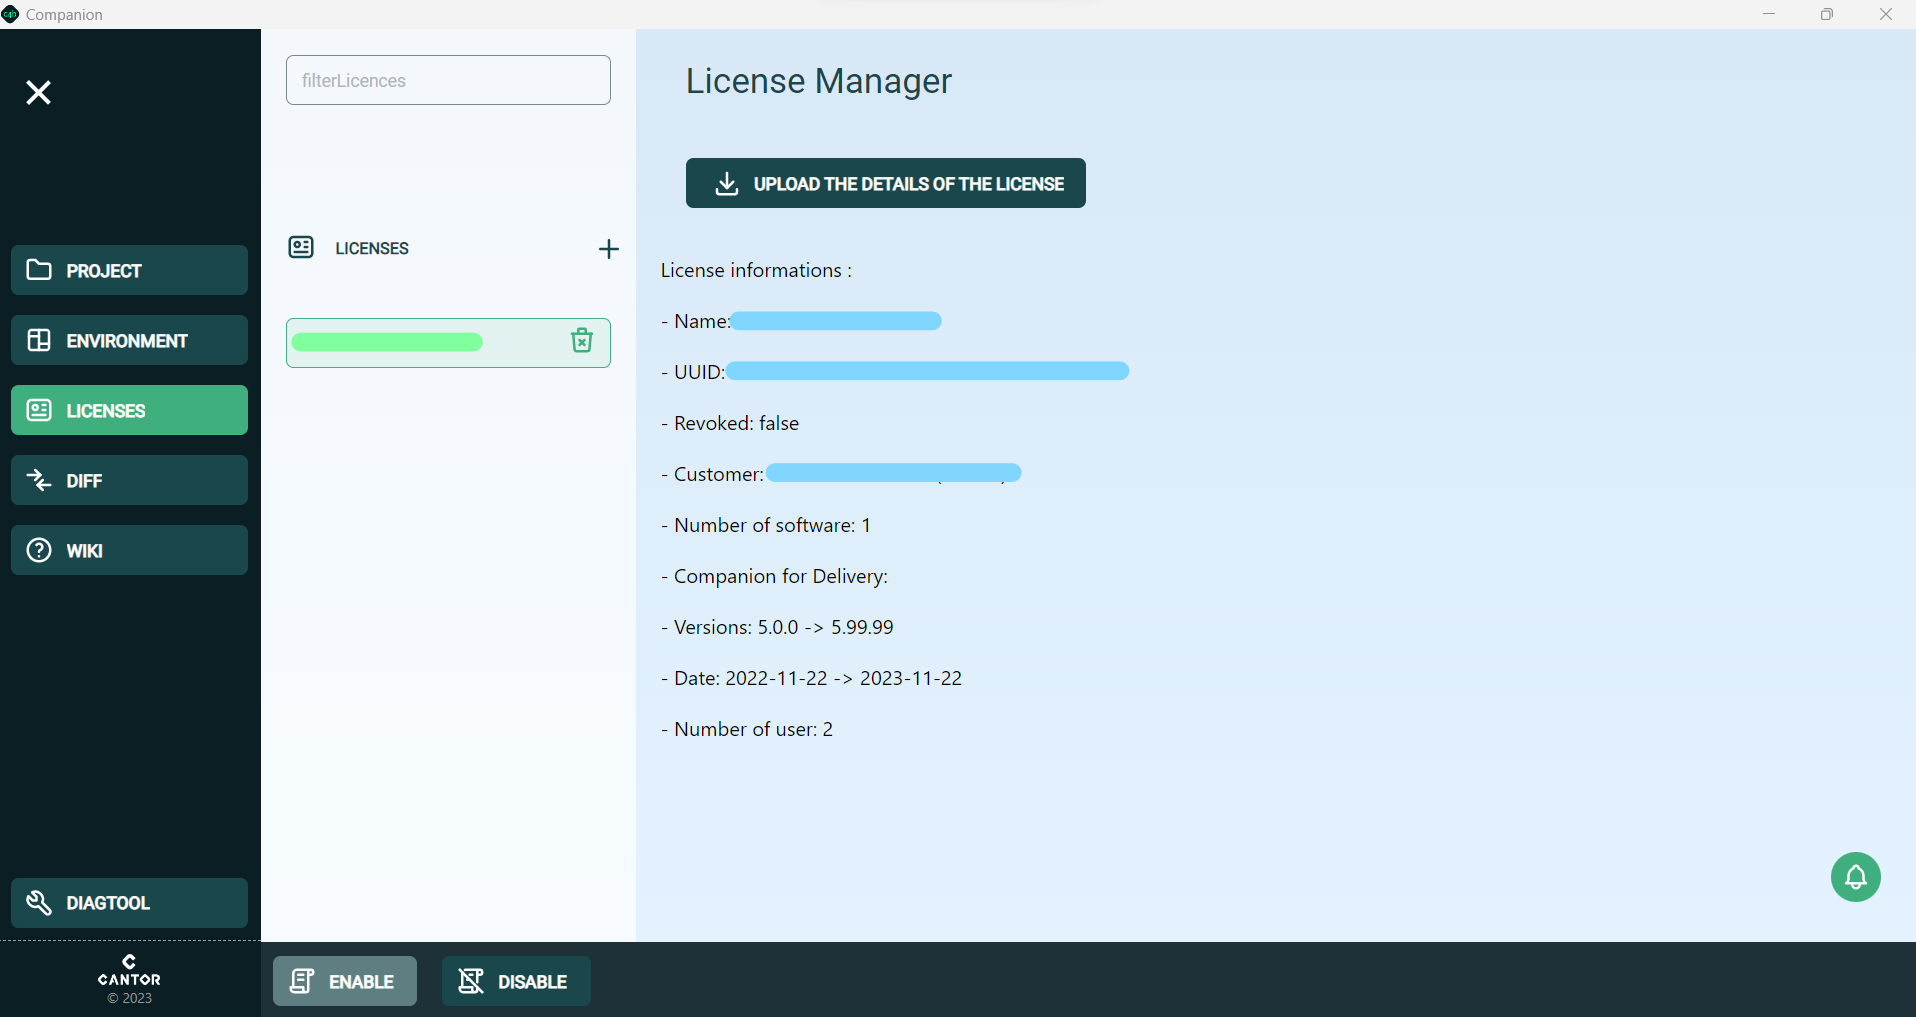
Task: Click the Licenses list header icon
Action: point(301,247)
